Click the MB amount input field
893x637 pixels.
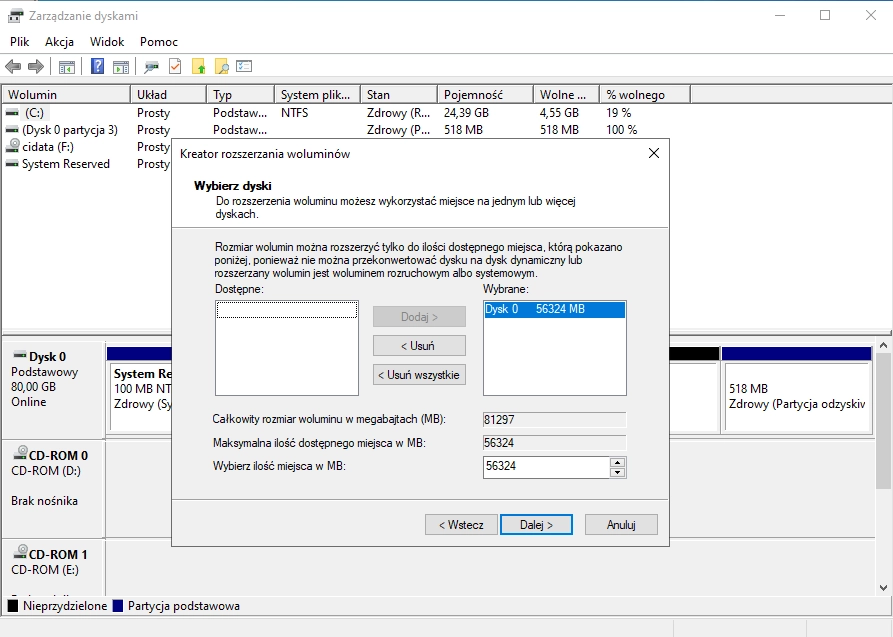click(x=545, y=467)
